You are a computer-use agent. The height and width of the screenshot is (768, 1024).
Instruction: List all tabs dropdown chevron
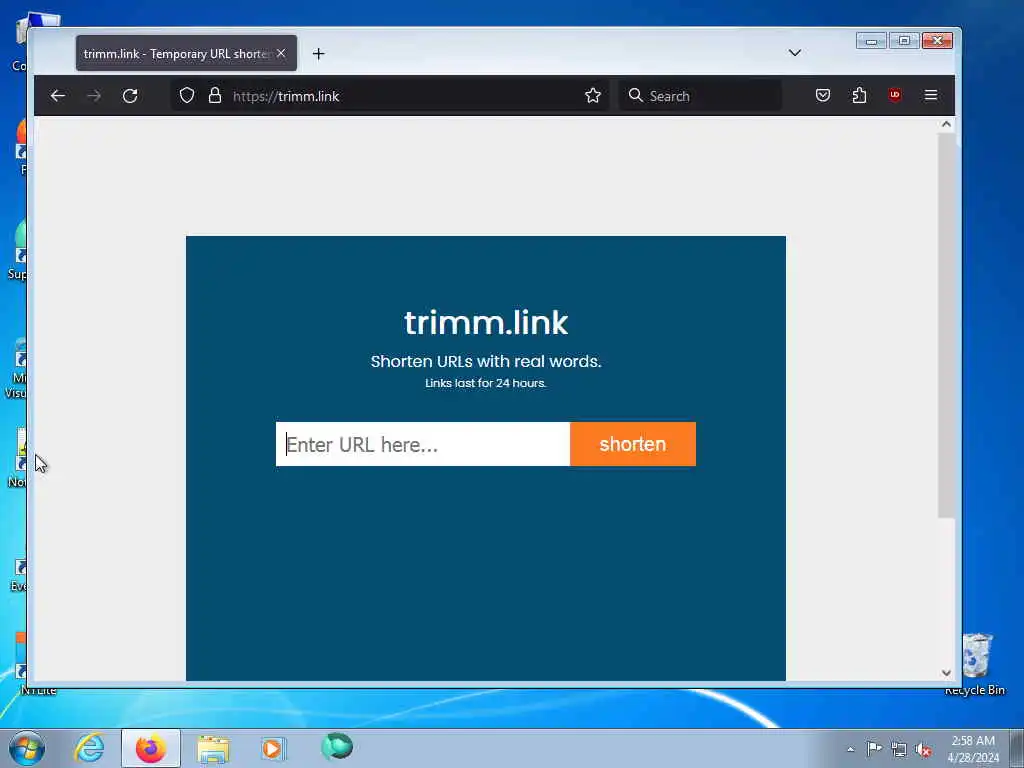pos(795,53)
